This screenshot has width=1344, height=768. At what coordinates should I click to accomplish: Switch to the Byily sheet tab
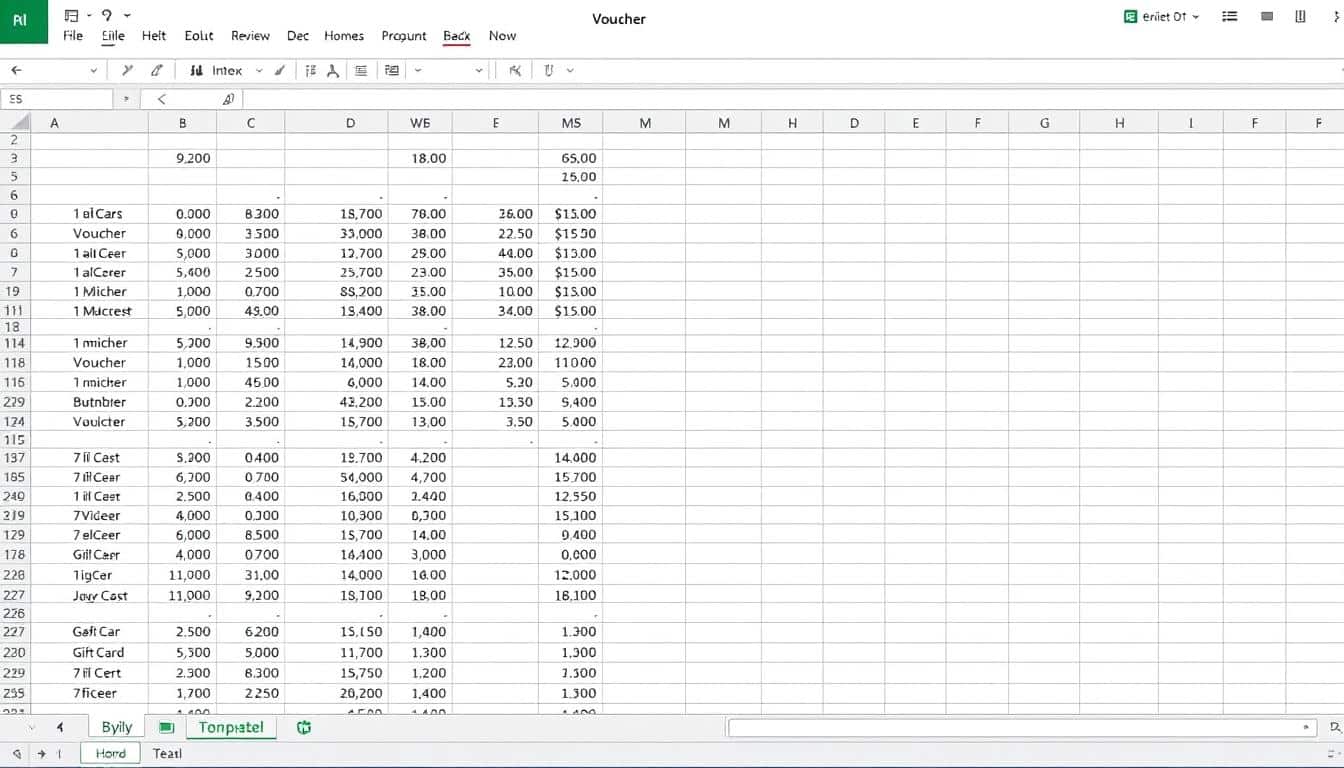pos(117,727)
